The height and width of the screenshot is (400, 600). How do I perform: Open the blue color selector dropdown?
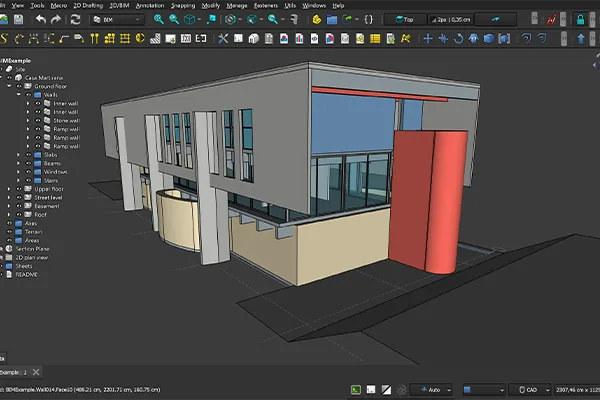click(484, 390)
